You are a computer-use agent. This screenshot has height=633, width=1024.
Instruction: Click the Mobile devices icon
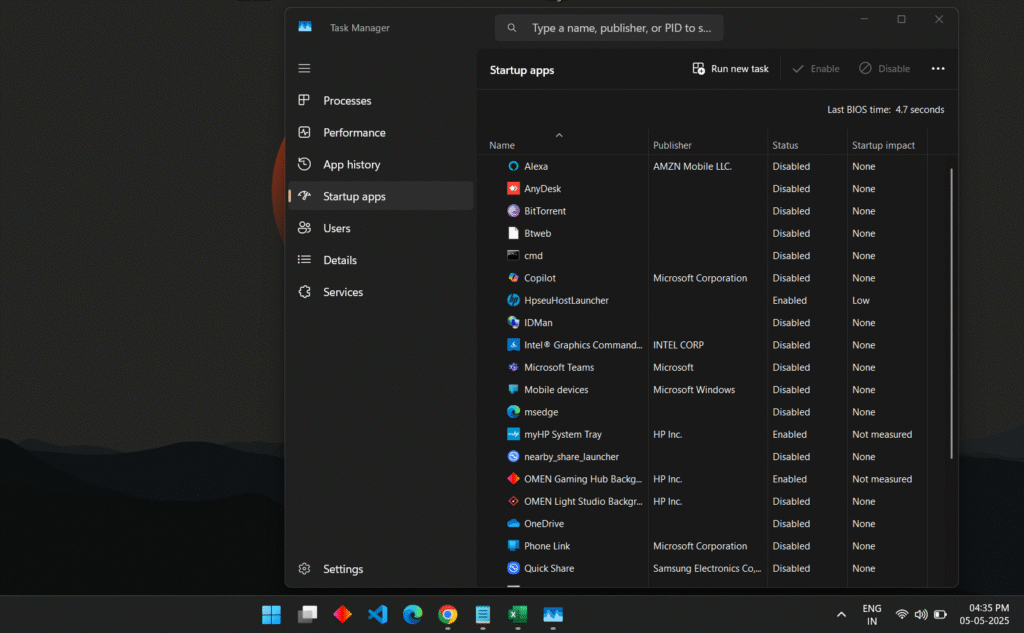coord(513,389)
